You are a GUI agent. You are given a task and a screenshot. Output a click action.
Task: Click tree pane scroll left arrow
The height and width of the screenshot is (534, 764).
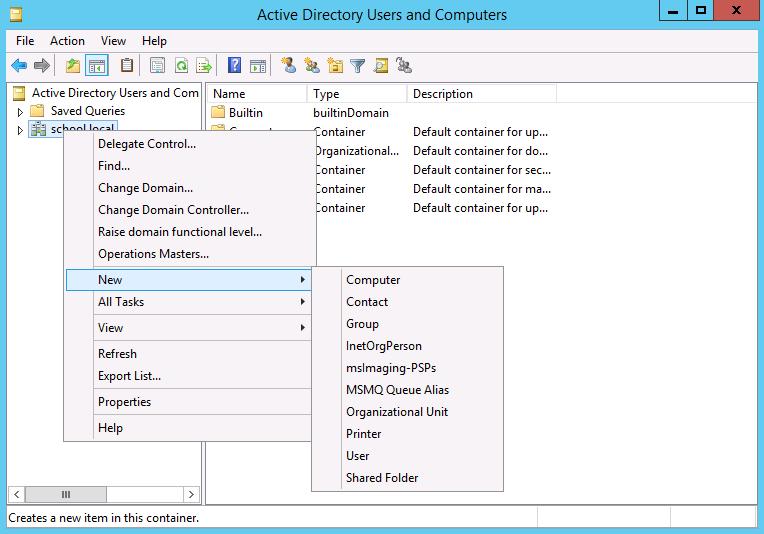(17, 495)
